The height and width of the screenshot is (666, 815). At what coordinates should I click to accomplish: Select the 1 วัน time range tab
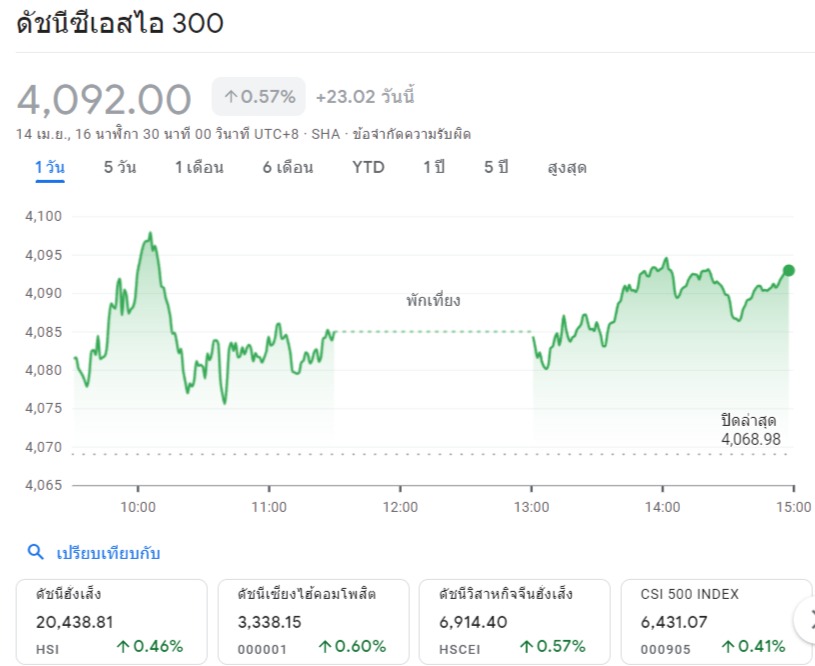[x=50, y=167]
